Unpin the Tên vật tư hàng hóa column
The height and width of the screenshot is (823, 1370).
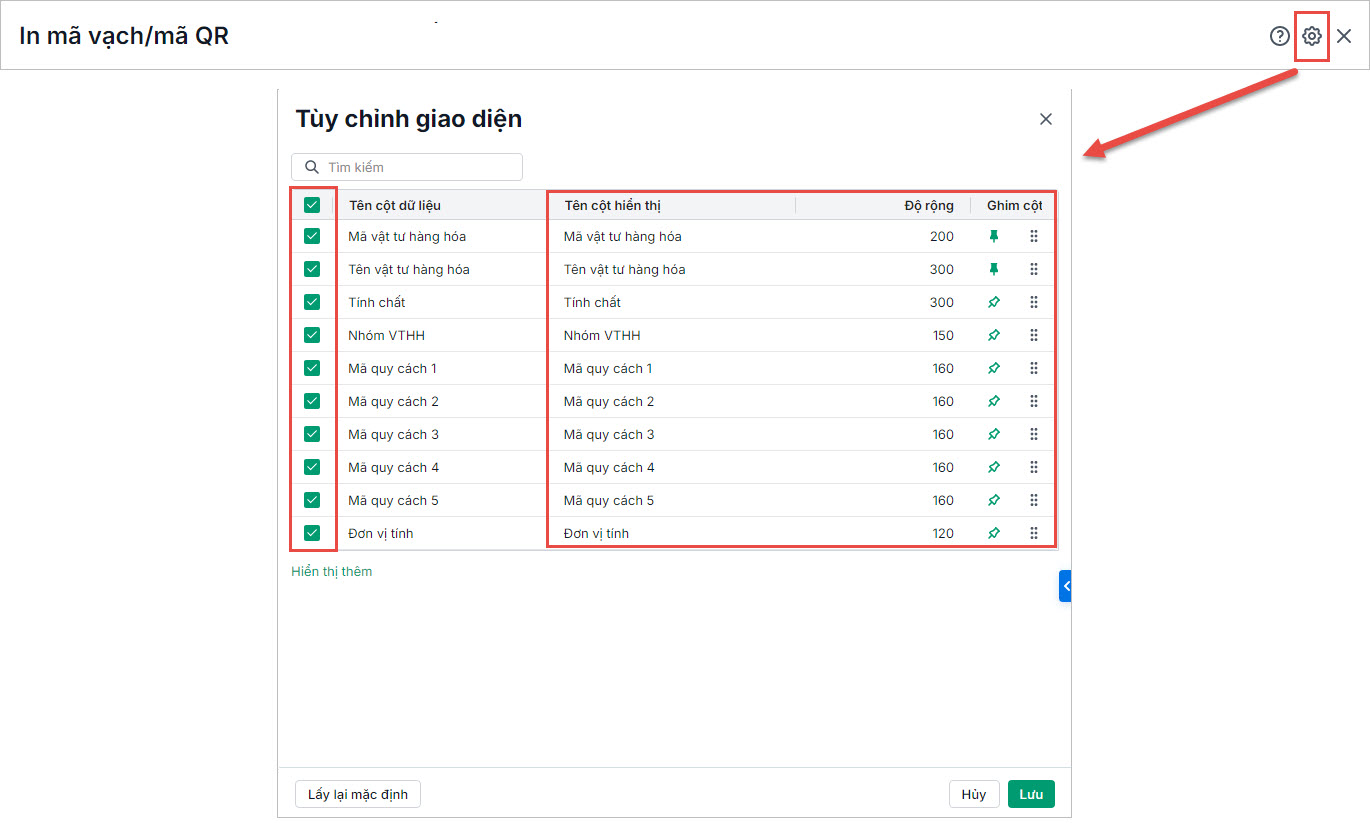point(994,270)
